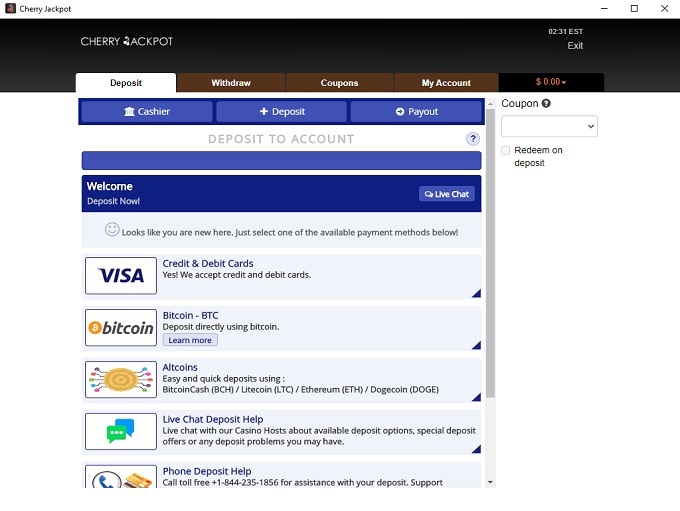Click the Live Chat Deposit Help bubble icon
Image resolution: width=680 pixels, height=511 pixels.
point(121,431)
